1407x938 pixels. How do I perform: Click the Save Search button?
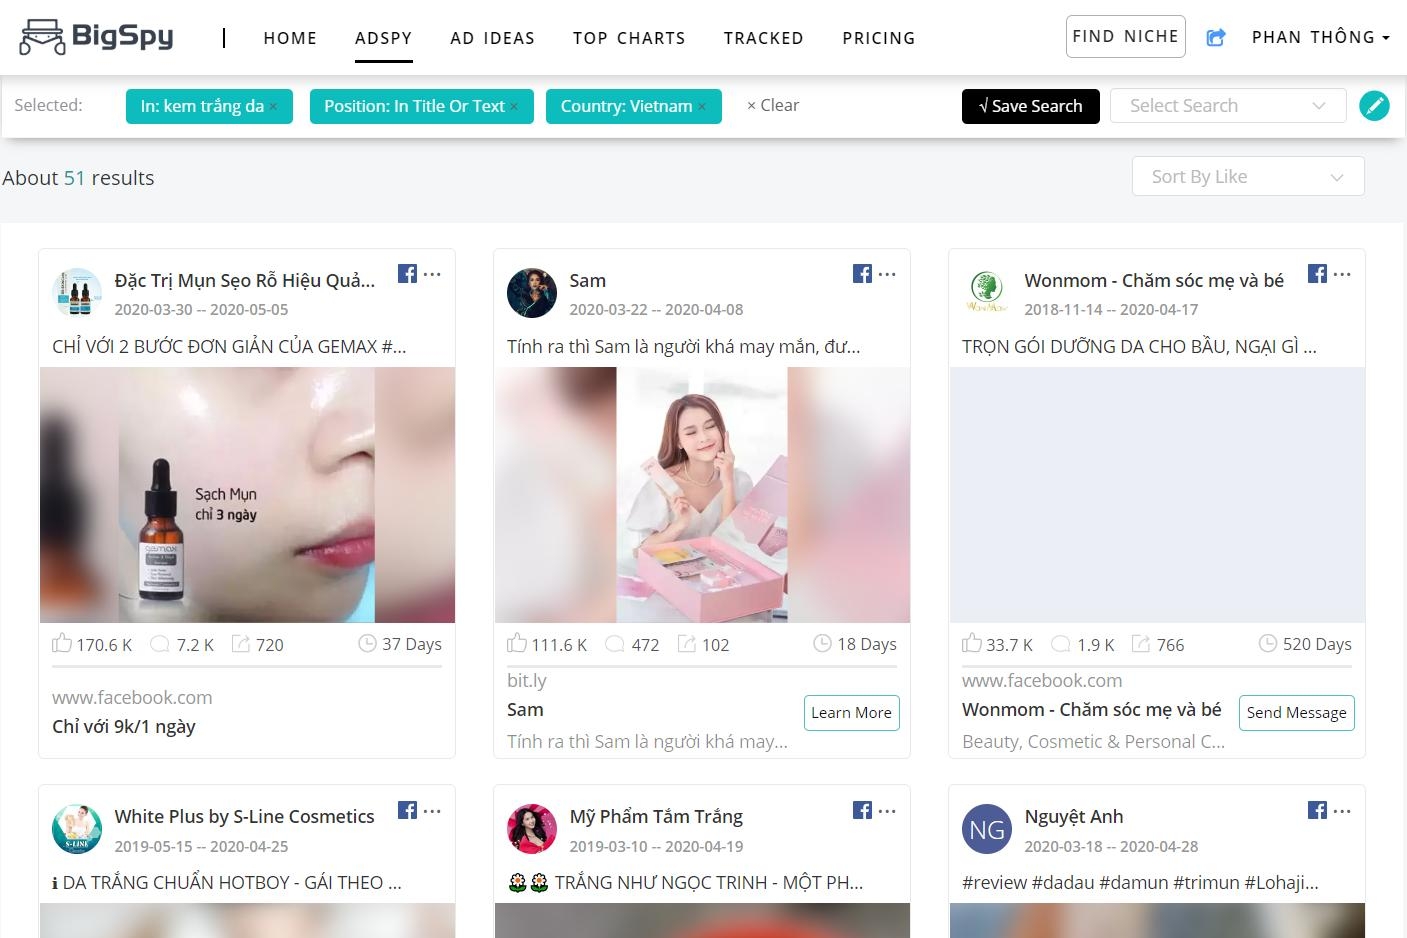pyautogui.click(x=1031, y=106)
